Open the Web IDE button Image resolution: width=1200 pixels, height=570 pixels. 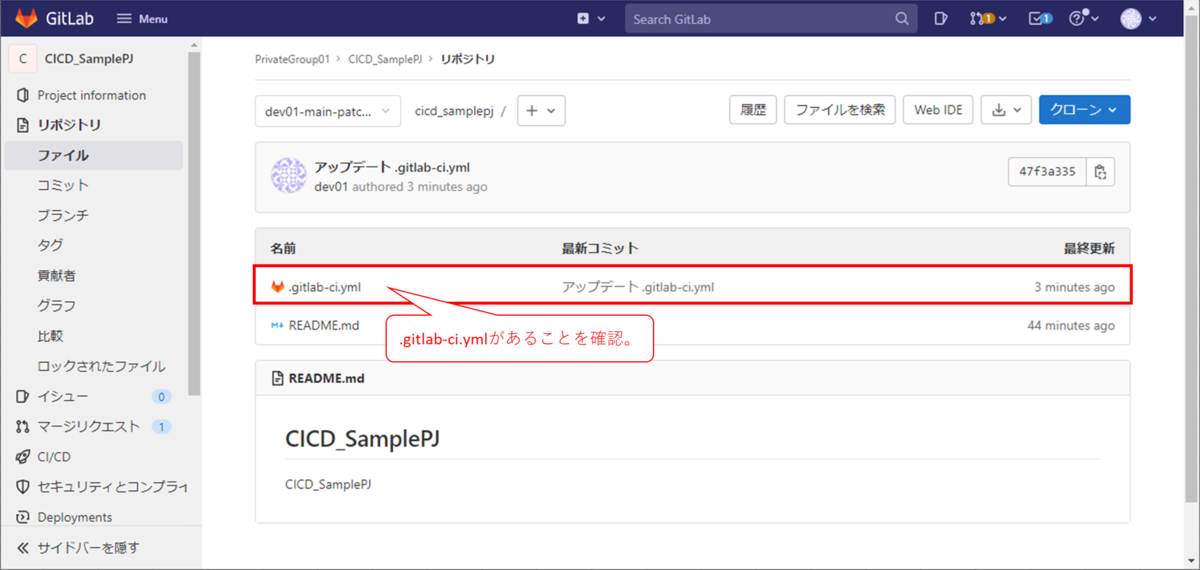click(939, 110)
